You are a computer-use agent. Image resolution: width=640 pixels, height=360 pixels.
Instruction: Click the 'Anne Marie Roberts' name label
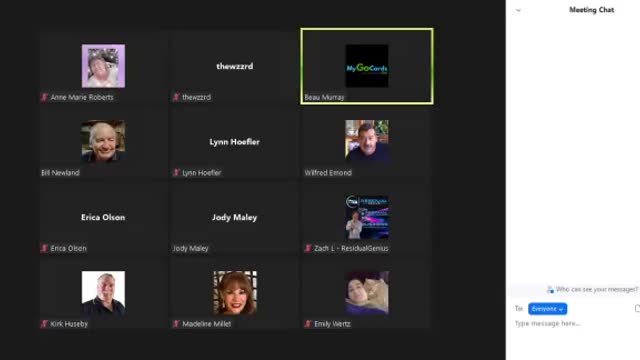[82, 97]
